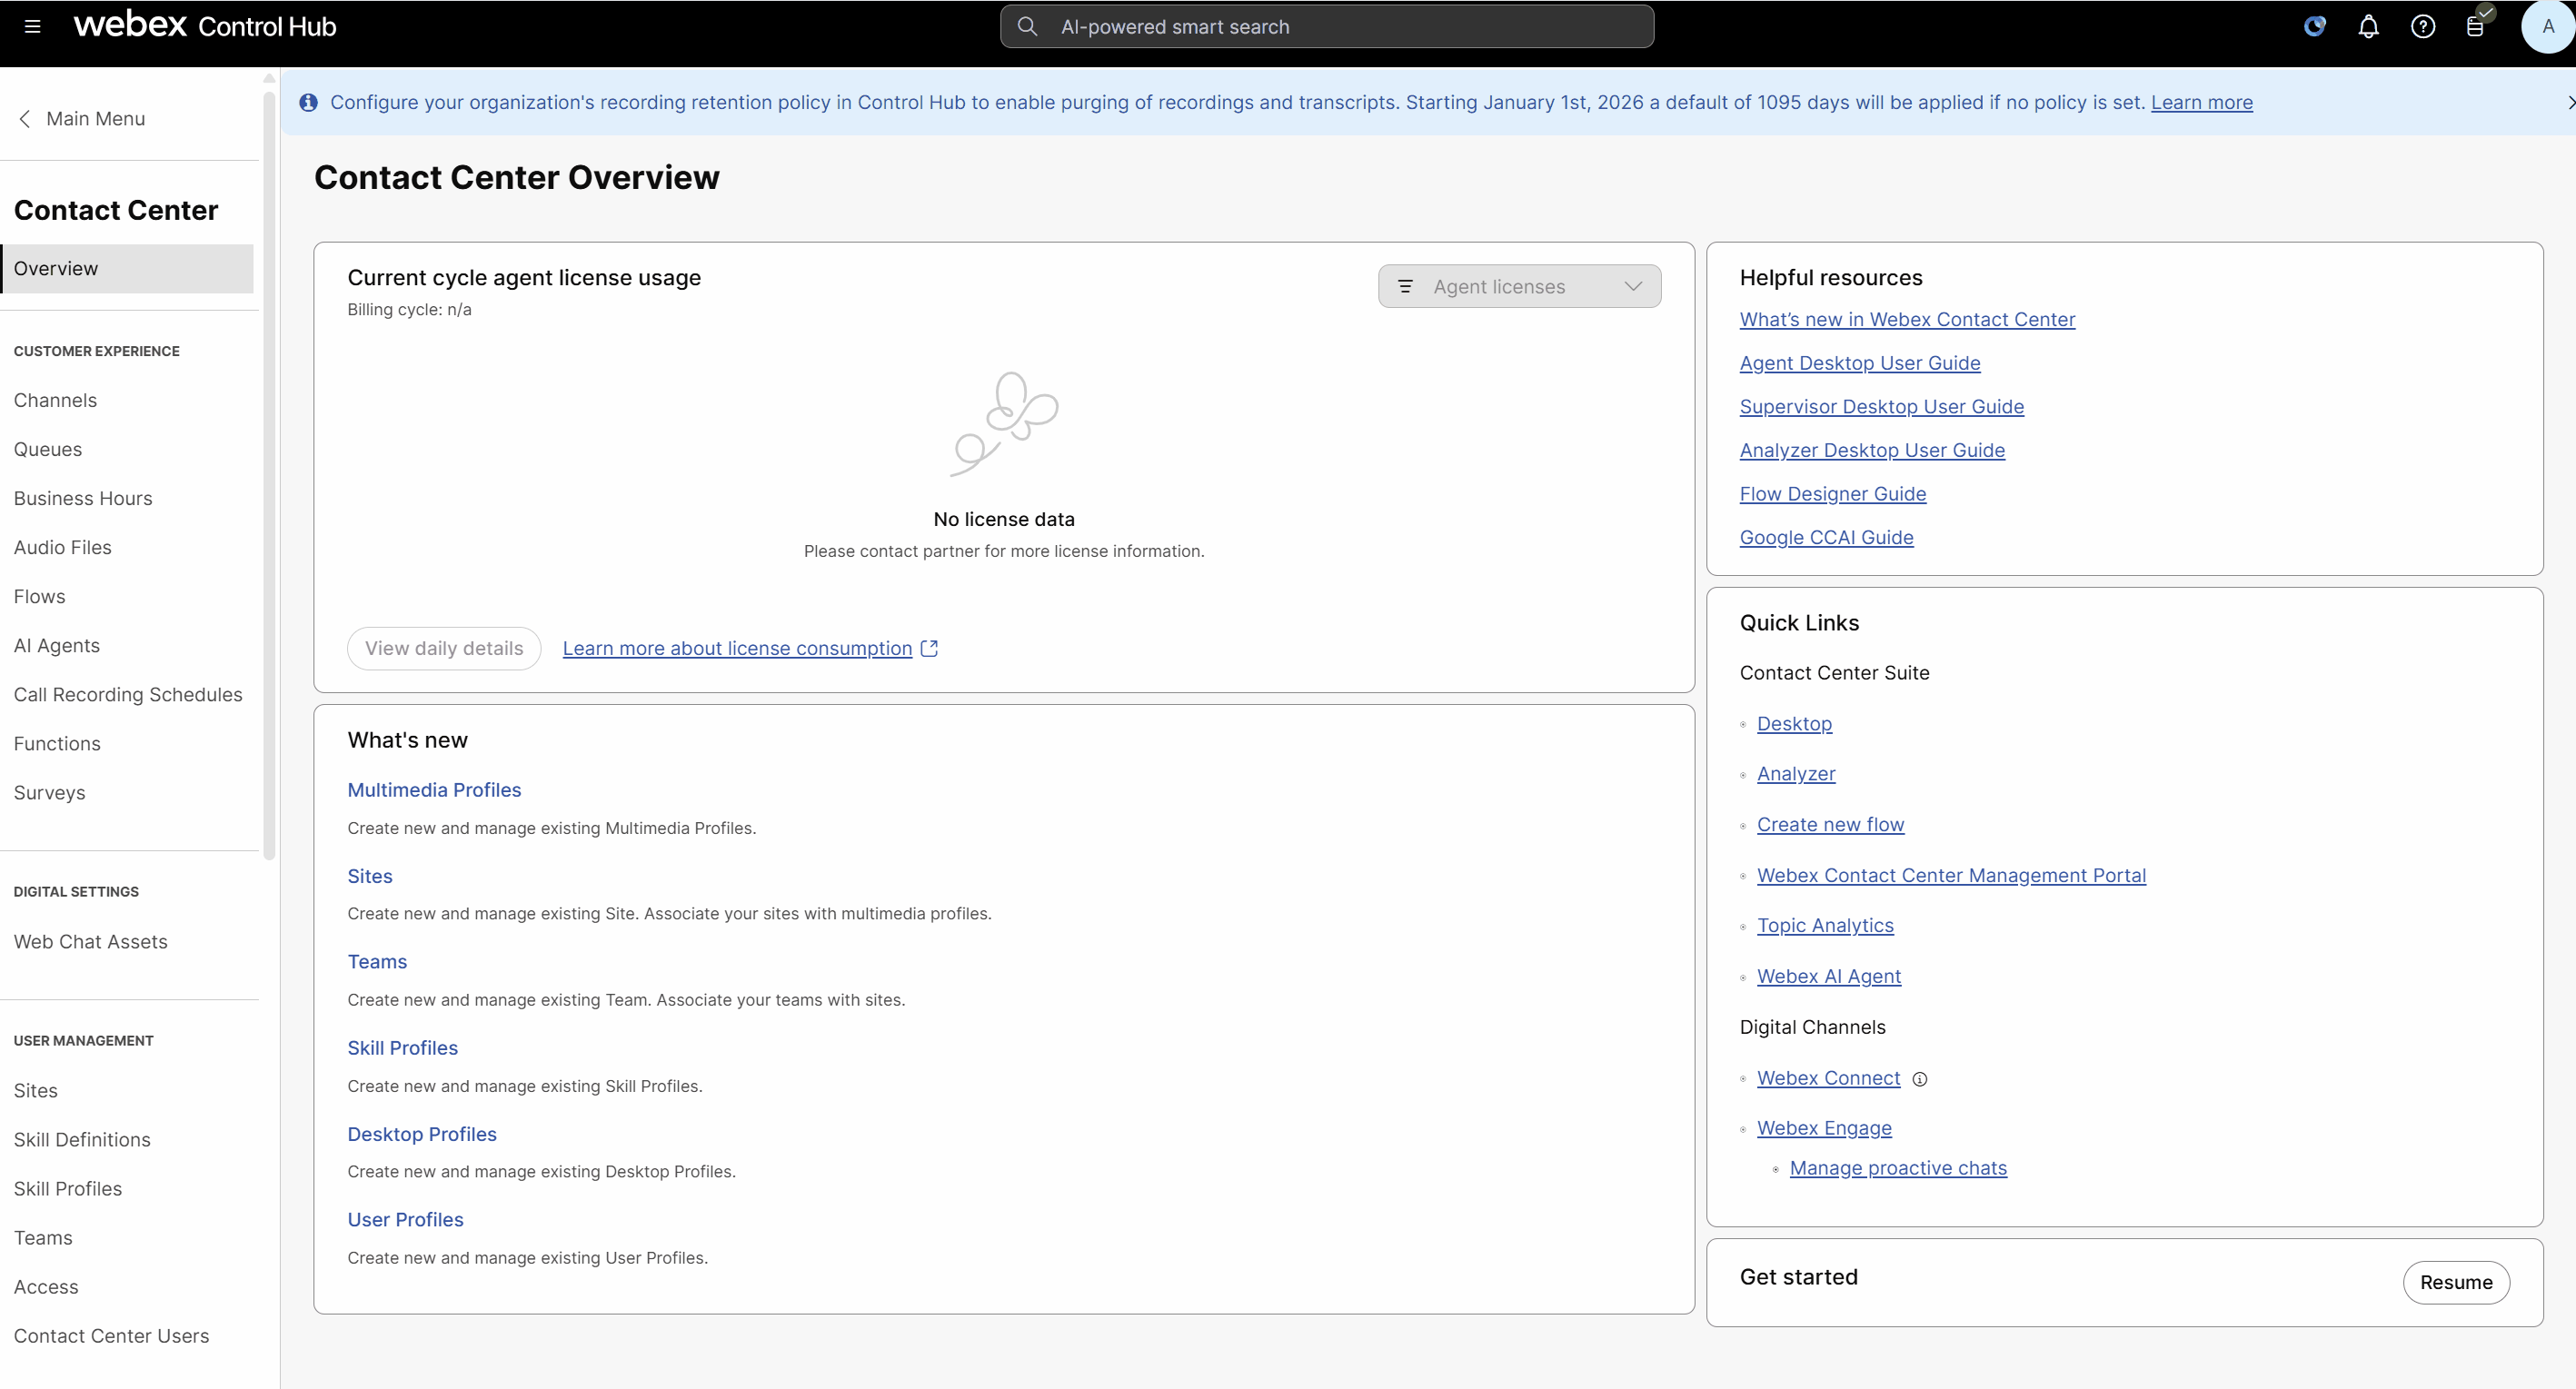Click the search magnifier icon

[1027, 27]
